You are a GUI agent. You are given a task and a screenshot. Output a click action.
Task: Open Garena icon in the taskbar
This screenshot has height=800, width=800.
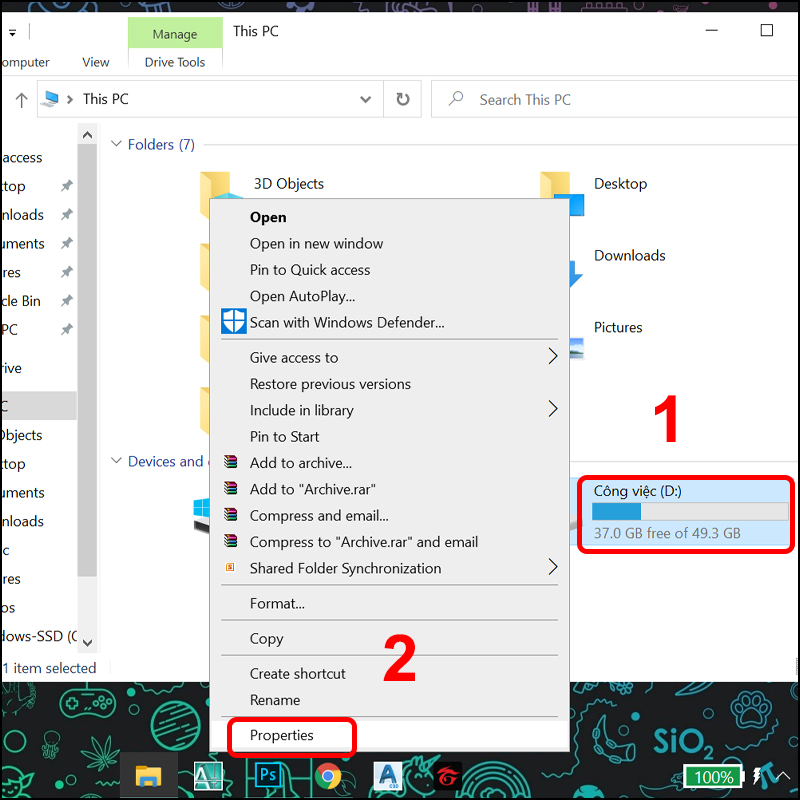(x=448, y=777)
